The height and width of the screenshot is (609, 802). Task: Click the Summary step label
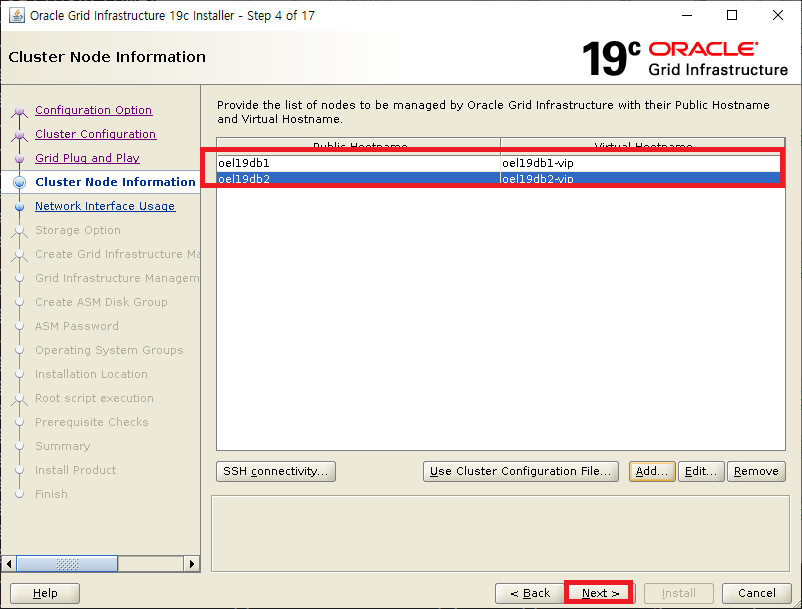(62, 446)
